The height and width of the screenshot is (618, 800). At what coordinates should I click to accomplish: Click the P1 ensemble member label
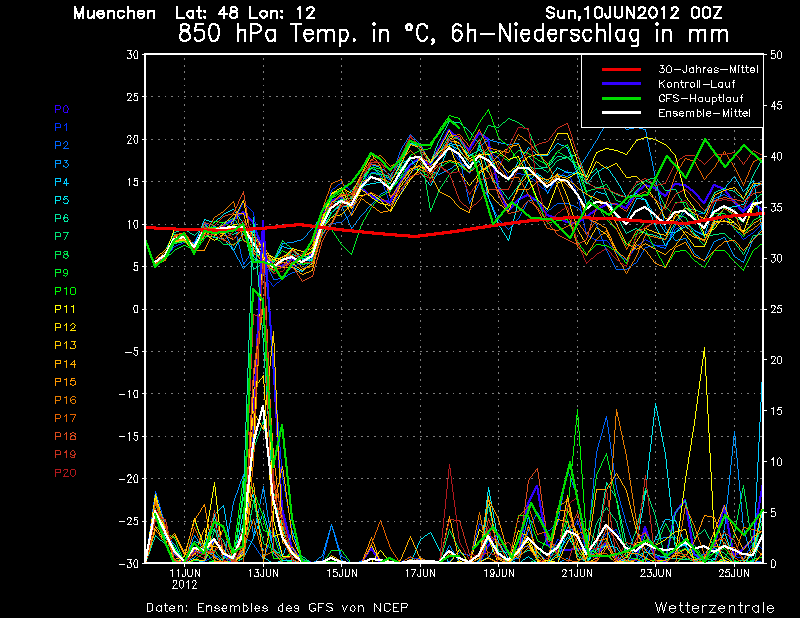pos(62,127)
